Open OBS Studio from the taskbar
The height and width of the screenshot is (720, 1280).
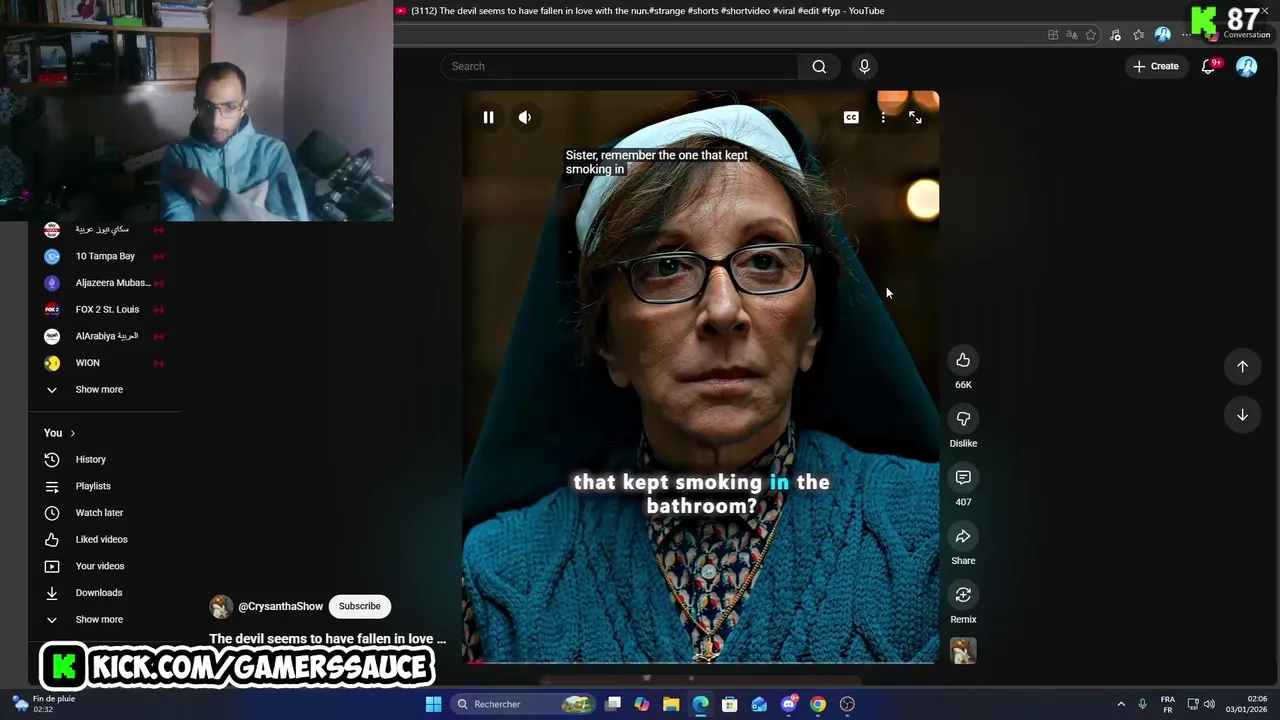pyautogui.click(x=848, y=704)
